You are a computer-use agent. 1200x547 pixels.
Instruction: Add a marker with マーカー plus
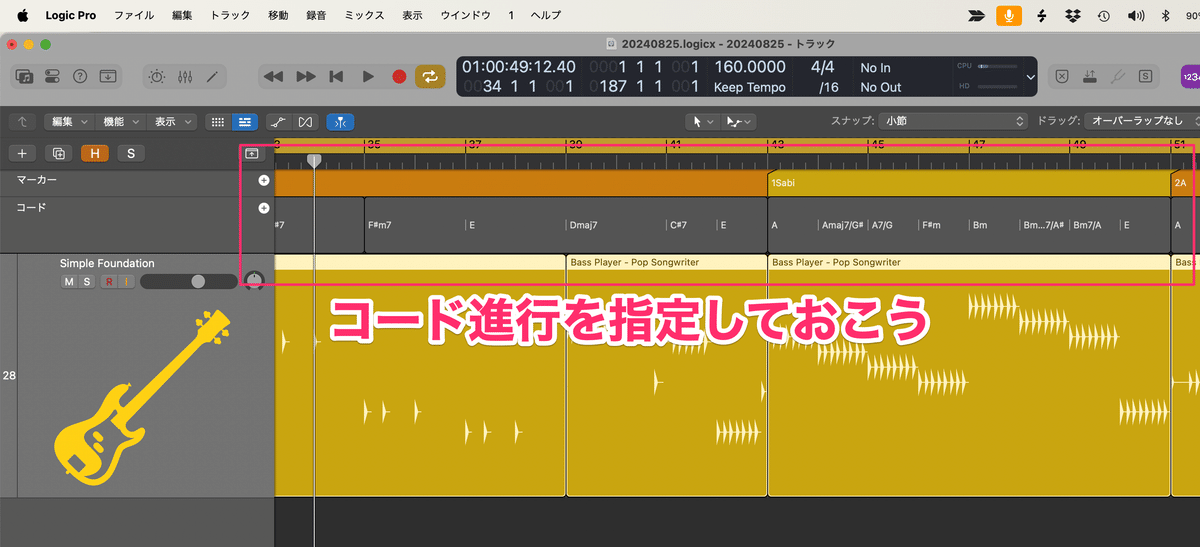[264, 181]
